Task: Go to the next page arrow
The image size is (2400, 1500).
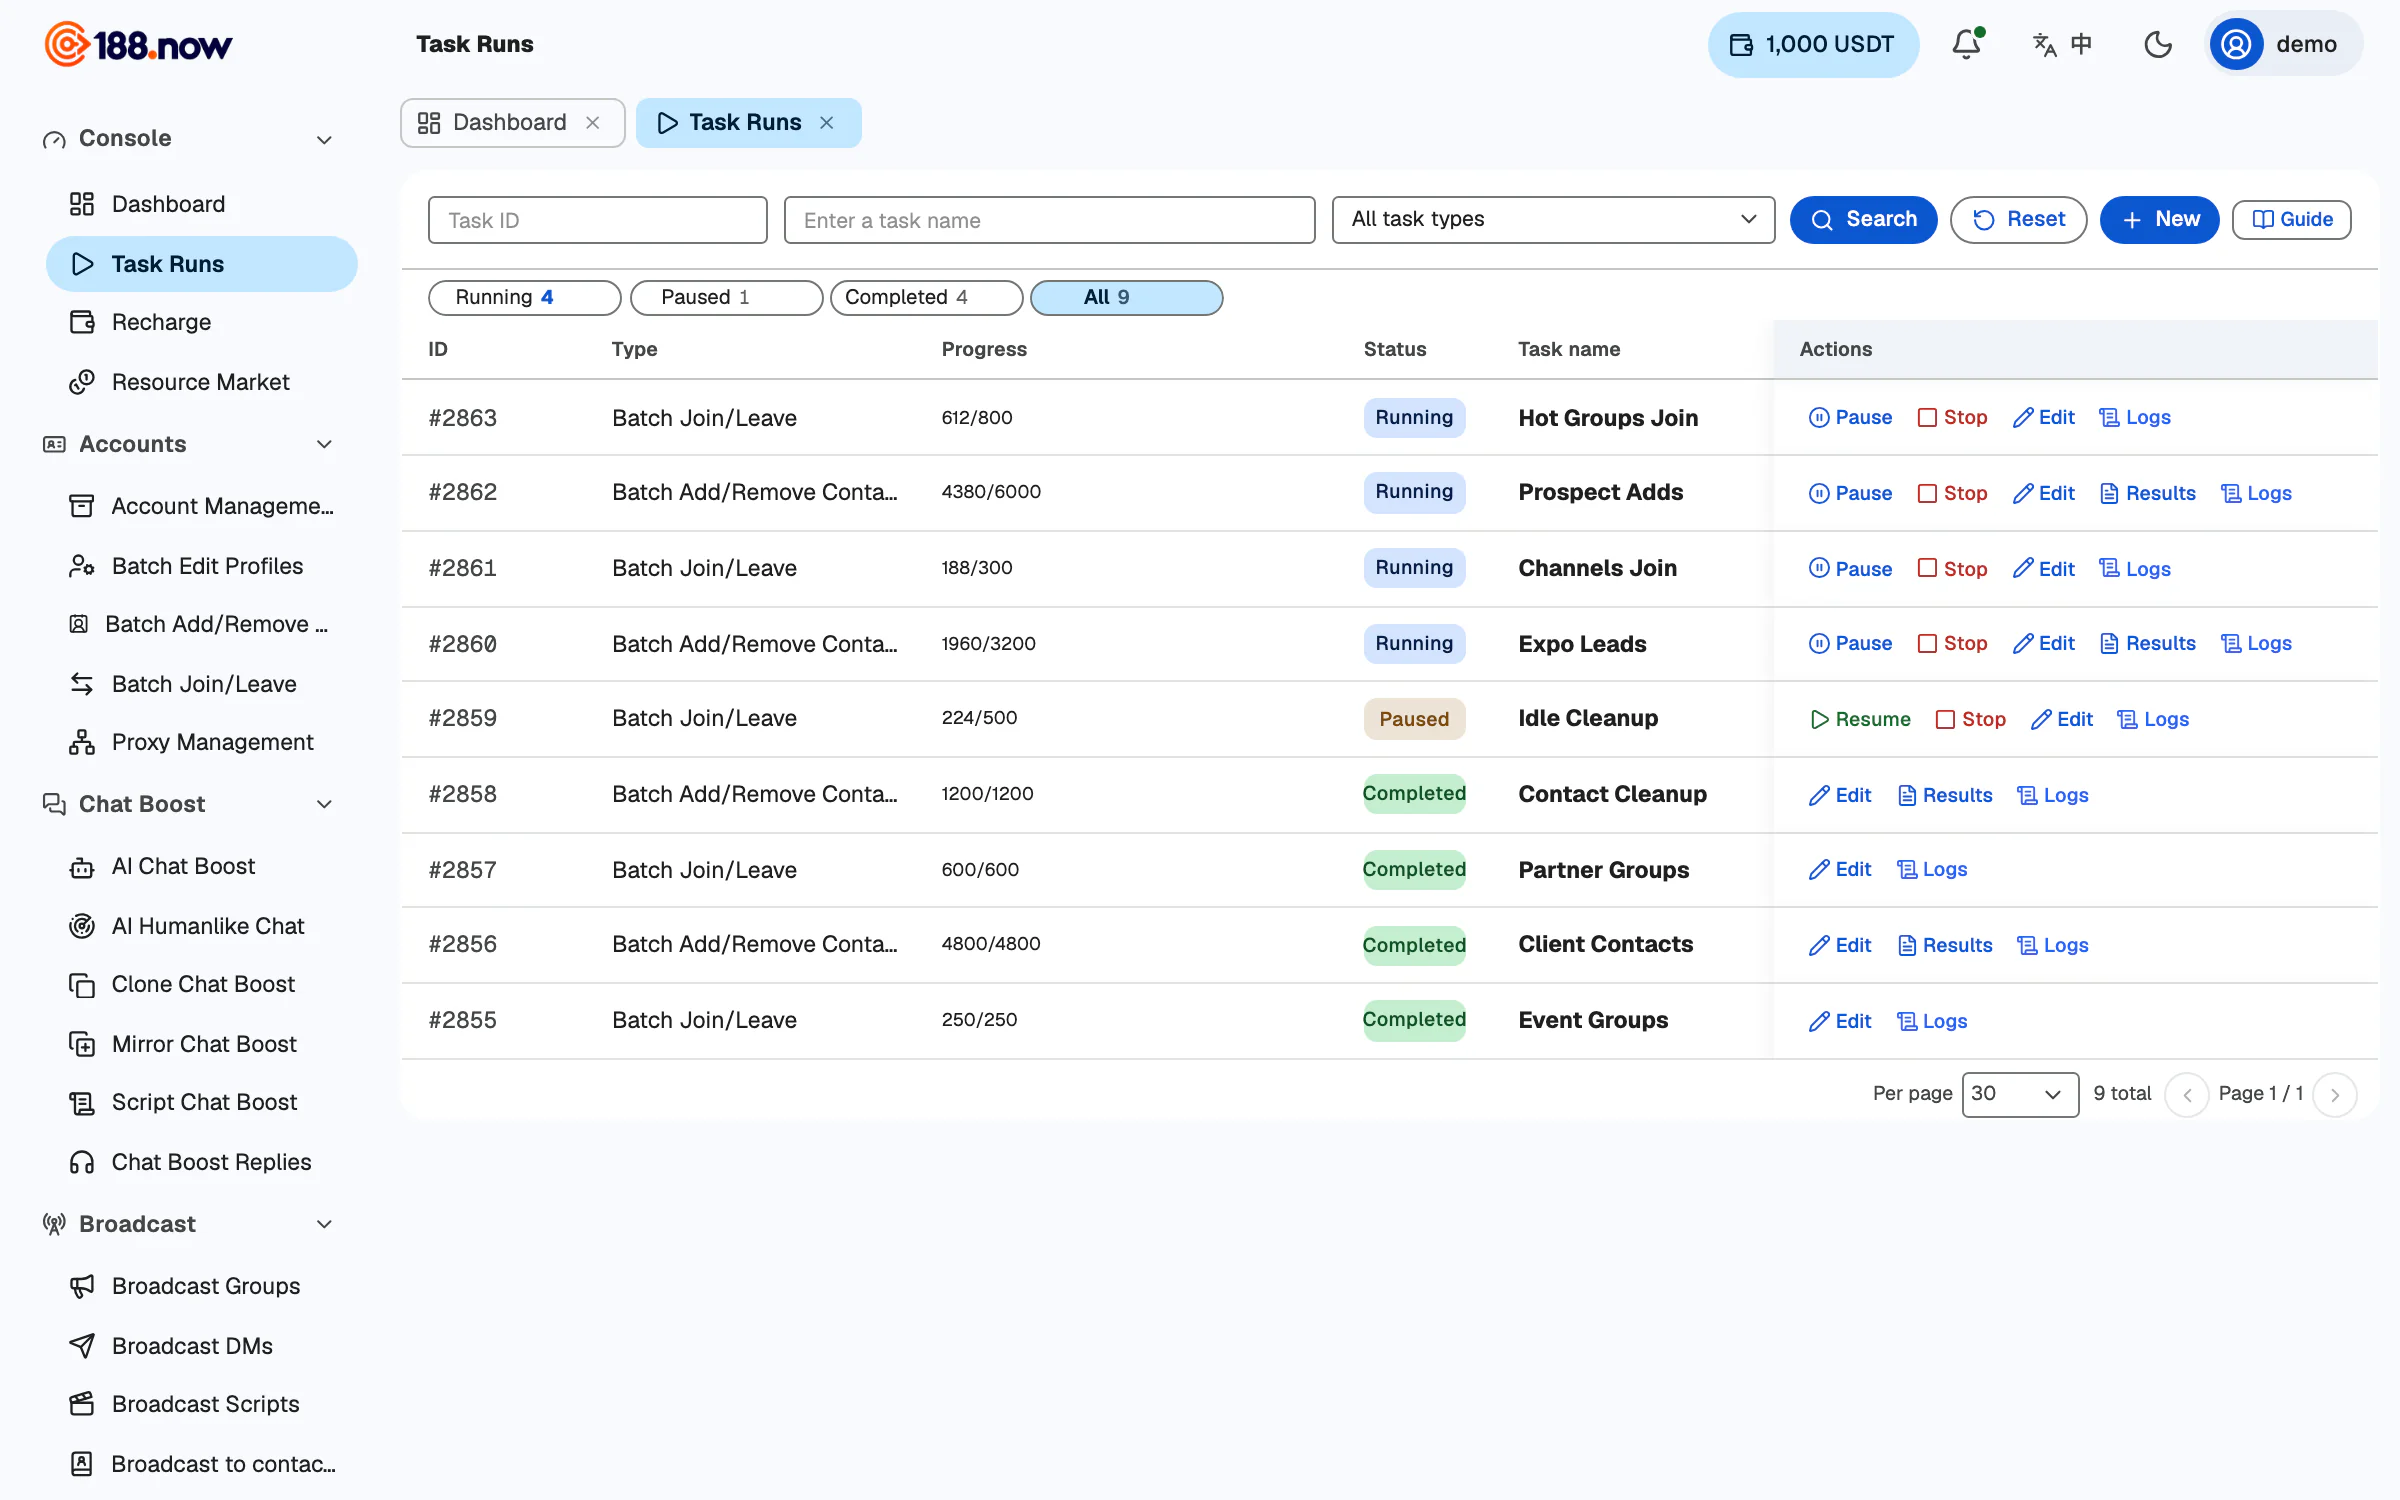Action: 2335,1095
